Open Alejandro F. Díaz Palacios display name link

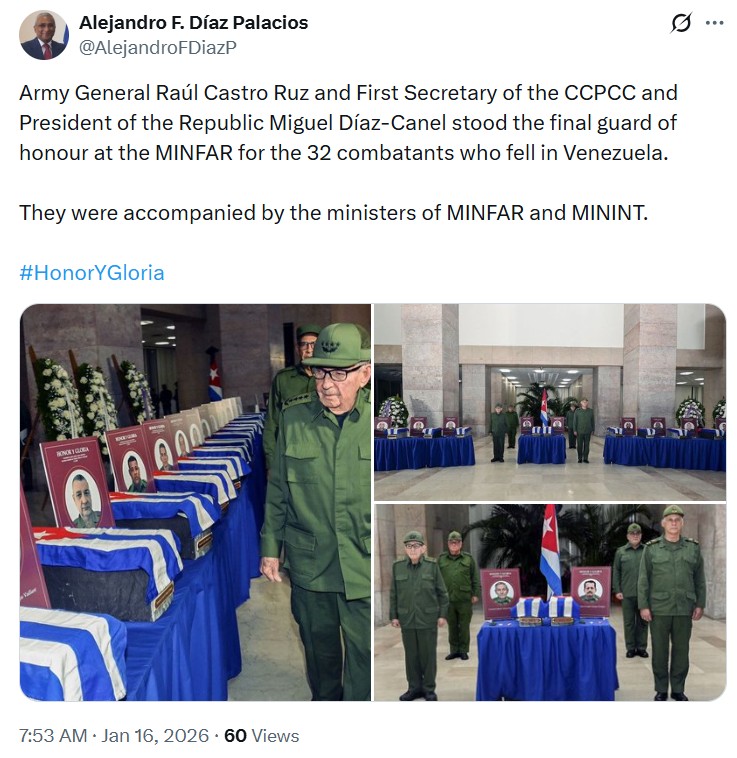point(193,22)
